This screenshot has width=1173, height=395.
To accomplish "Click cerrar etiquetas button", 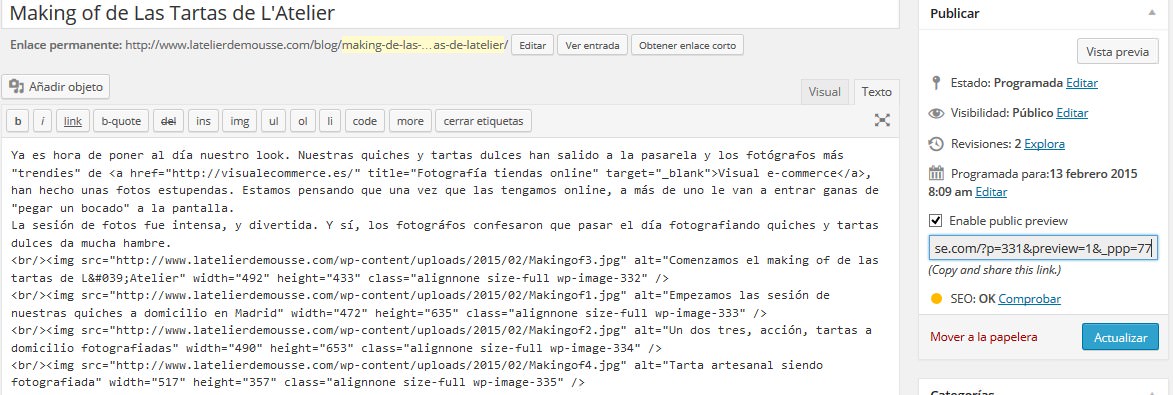I will point(483,120).
